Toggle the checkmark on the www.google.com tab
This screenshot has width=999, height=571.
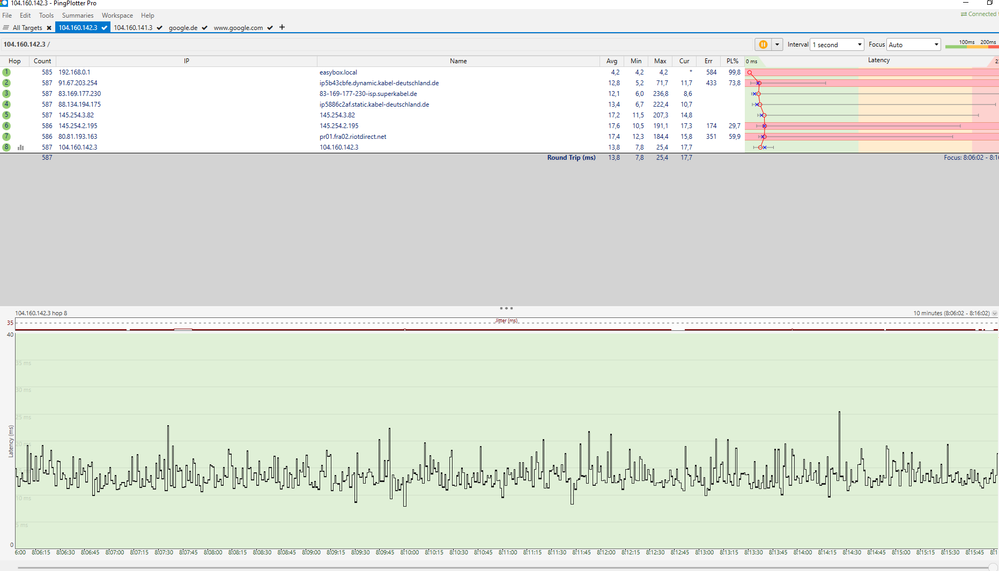270,28
